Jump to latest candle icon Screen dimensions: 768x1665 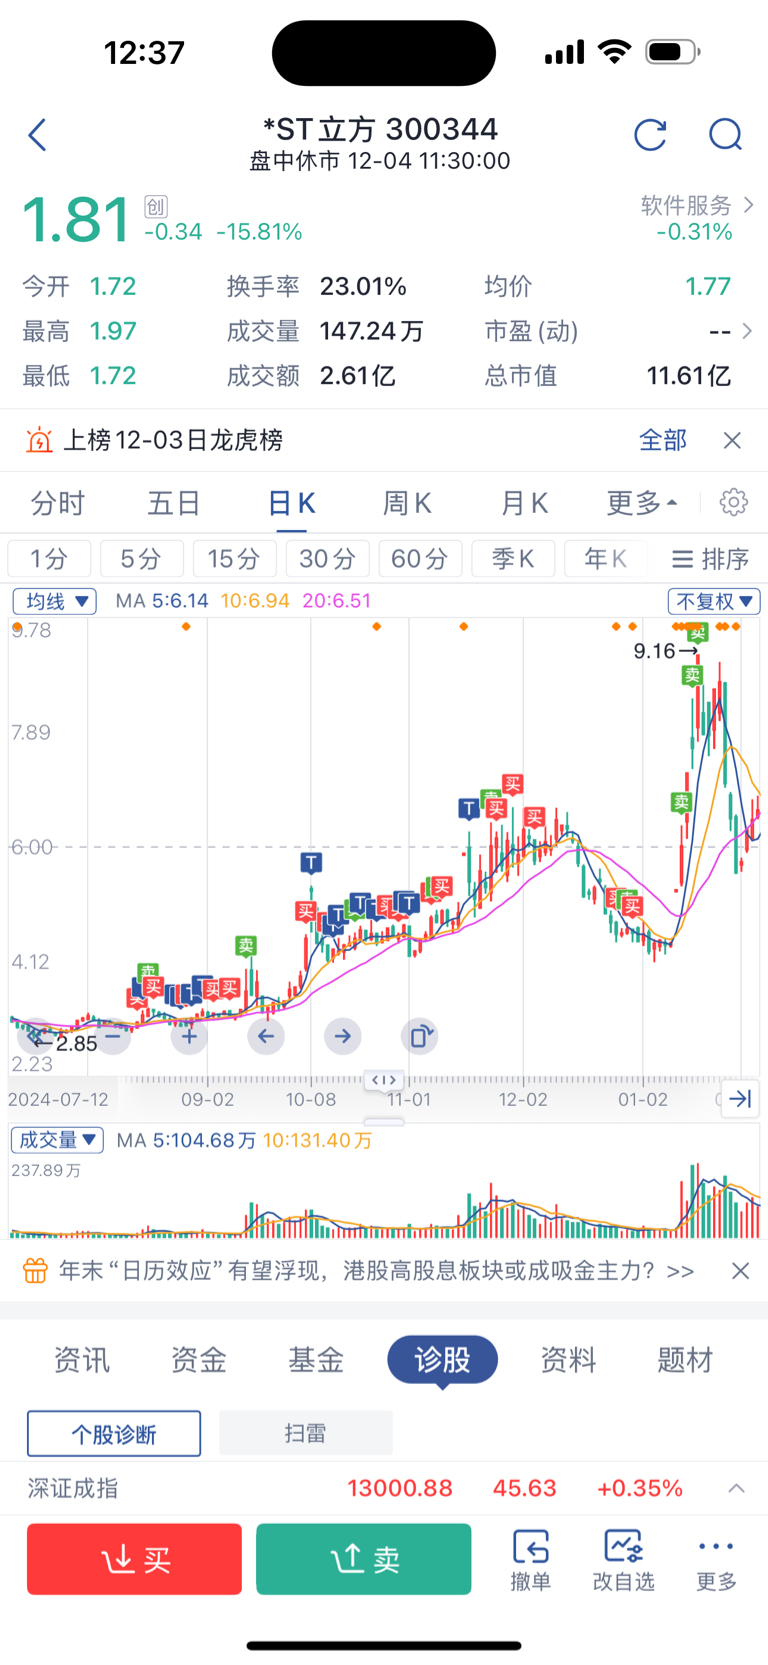pos(740,1099)
